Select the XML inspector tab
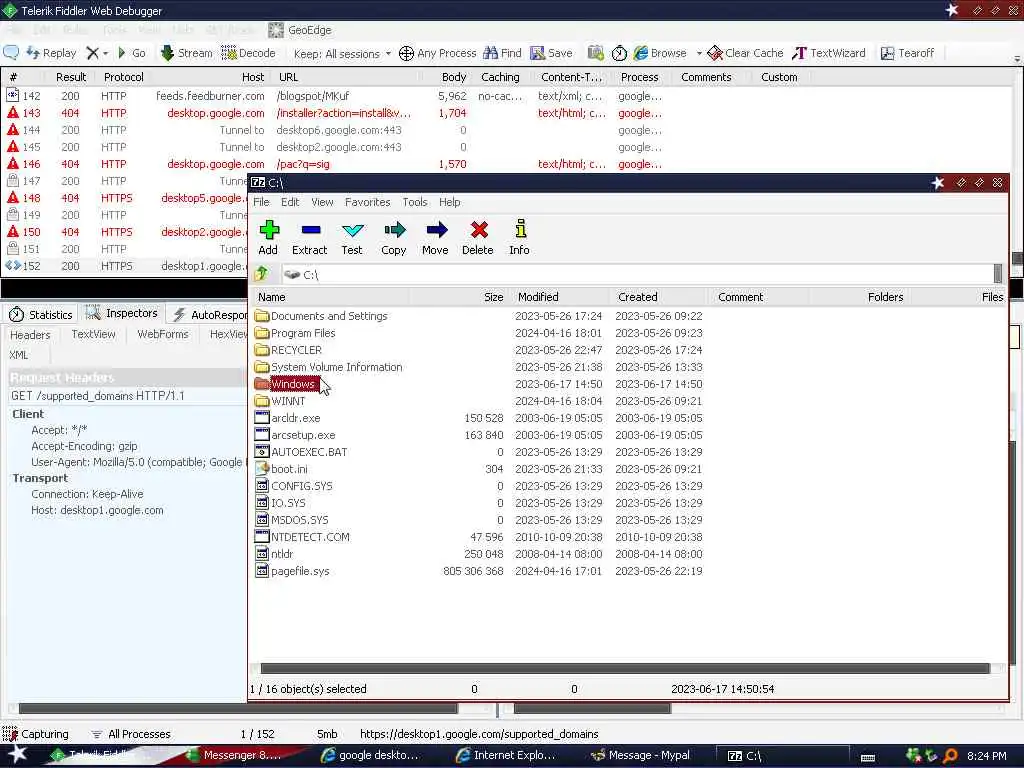Screen dimensions: 1024x768 pos(19,355)
